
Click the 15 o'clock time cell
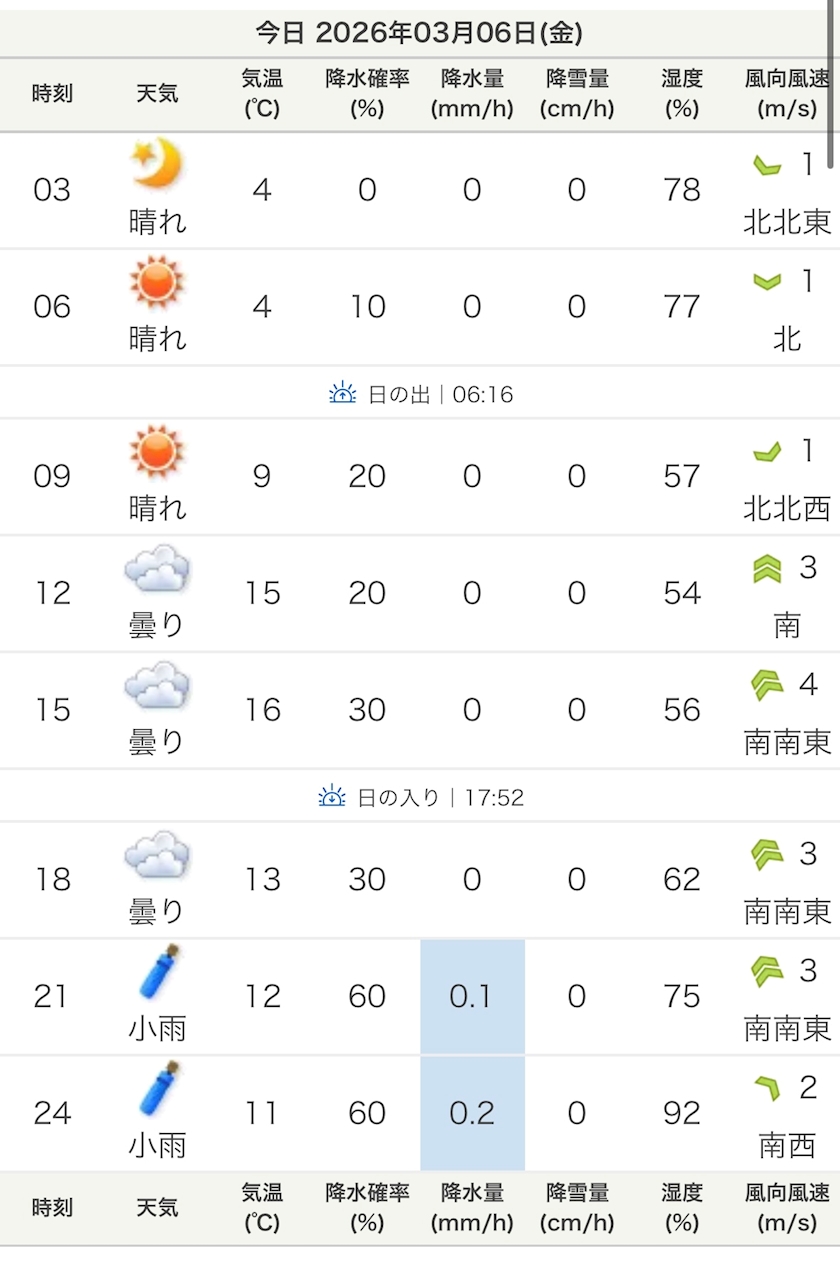tap(52, 710)
